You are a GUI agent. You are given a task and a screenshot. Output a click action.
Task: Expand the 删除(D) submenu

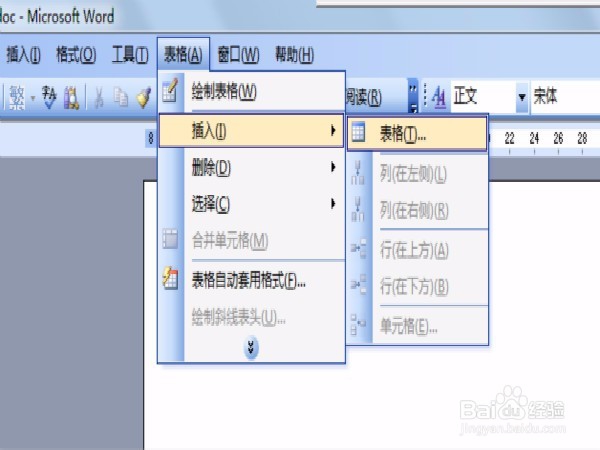pyautogui.click(x=251, y=168)
